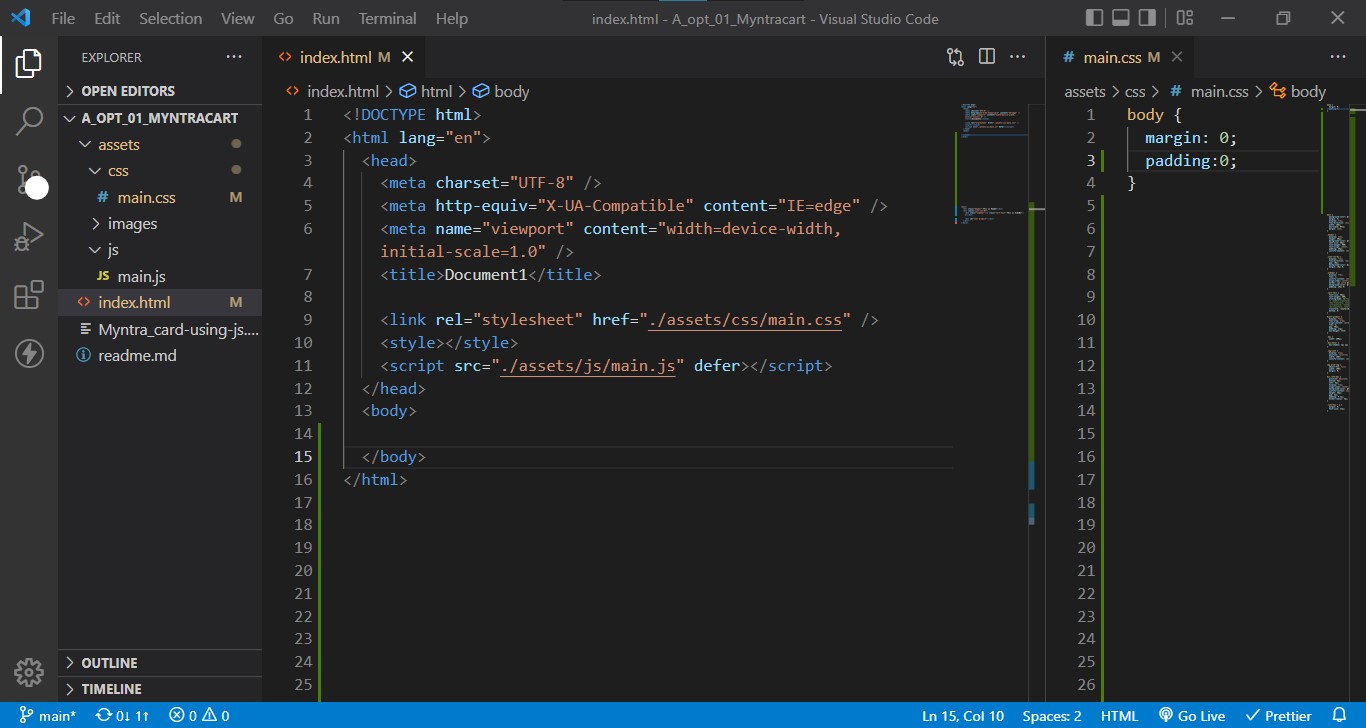
Task: Open the Go menu
Action: (x=283, y=18)
